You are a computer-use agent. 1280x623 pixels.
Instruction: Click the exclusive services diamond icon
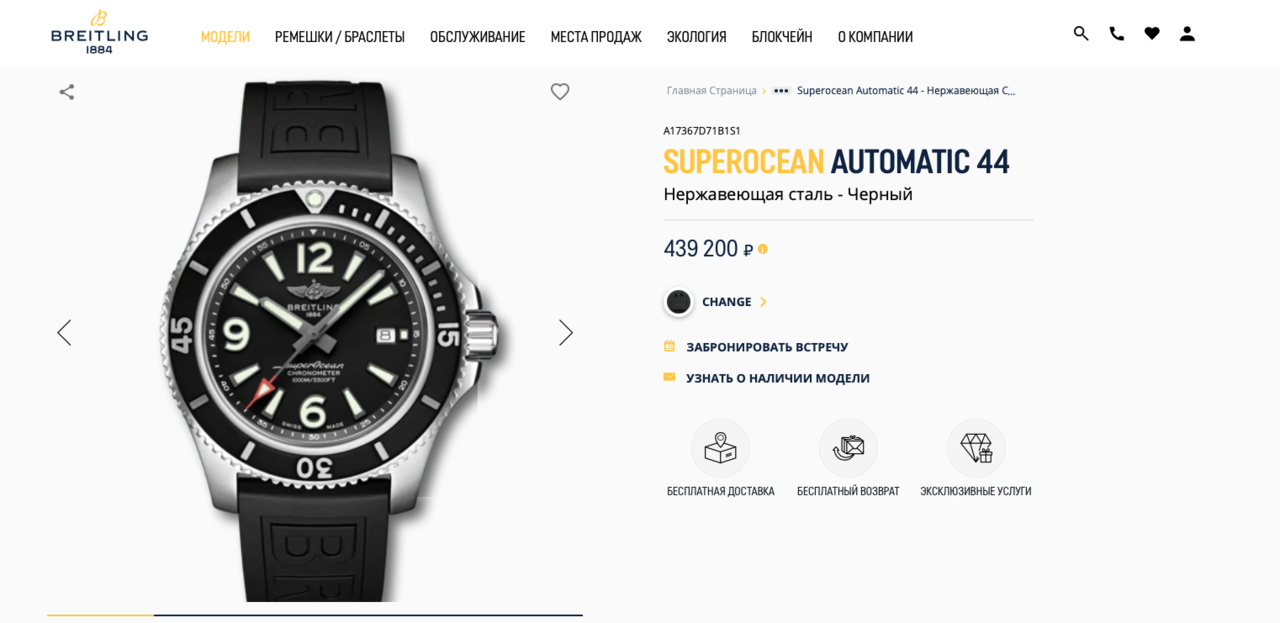coord(976,448)
